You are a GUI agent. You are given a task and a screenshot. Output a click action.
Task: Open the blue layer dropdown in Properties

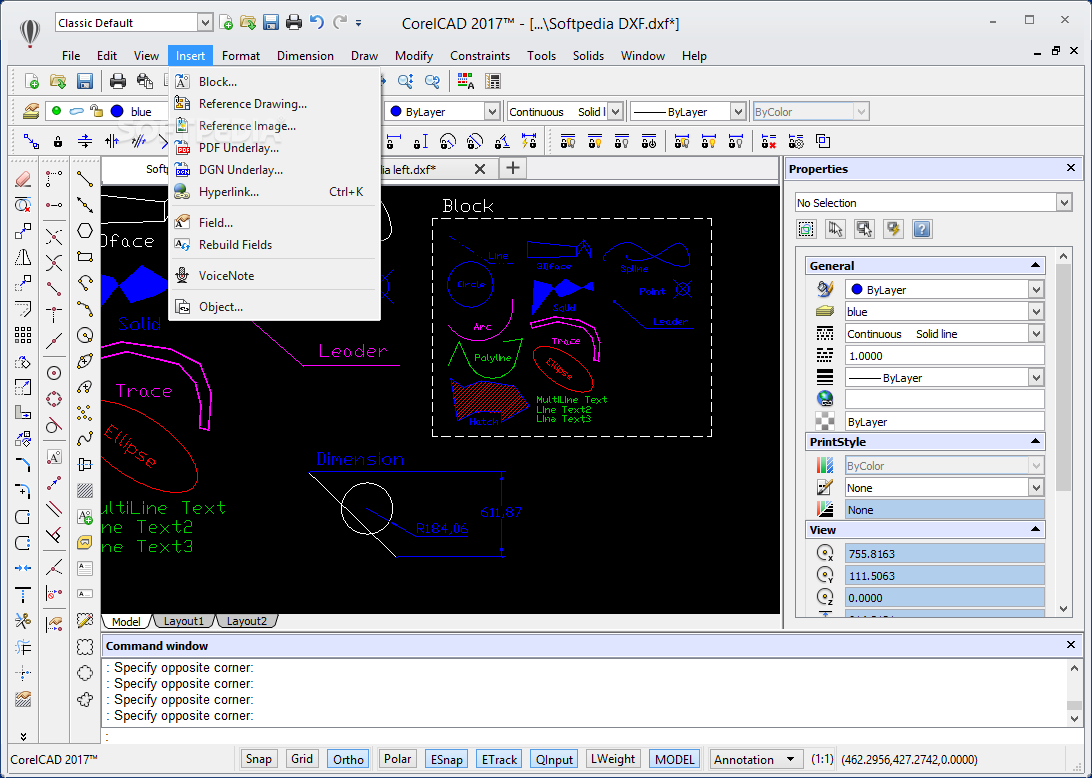[1036, 312]
